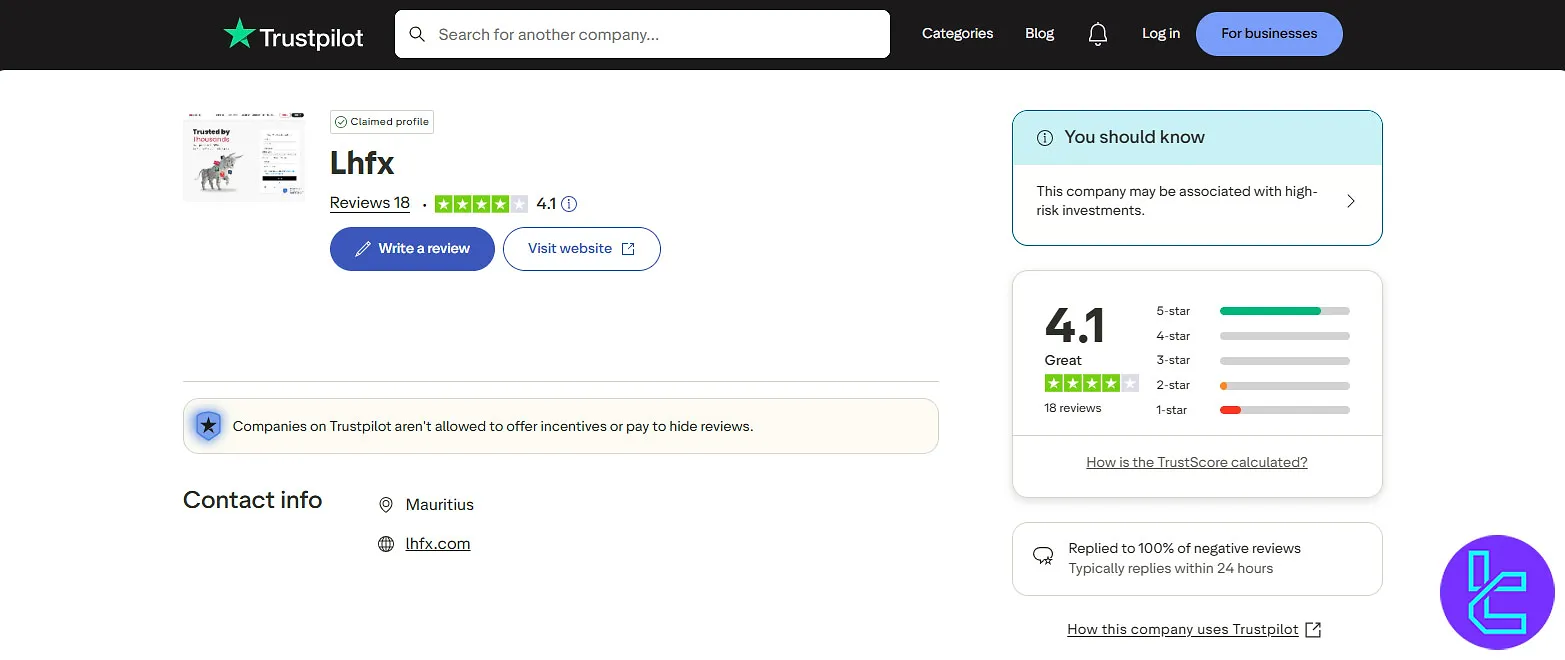Click the Claimed profile badge
The width and height of the screenshot is (1565, 660).
tap(381, 121)
